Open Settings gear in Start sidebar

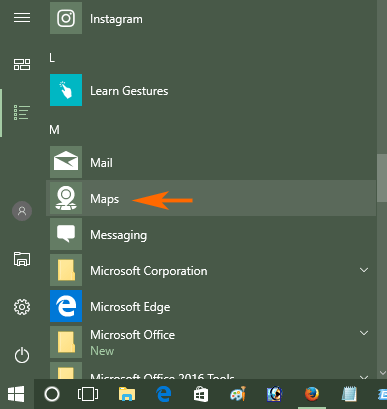pyautogui.click(x=22, y=307)
